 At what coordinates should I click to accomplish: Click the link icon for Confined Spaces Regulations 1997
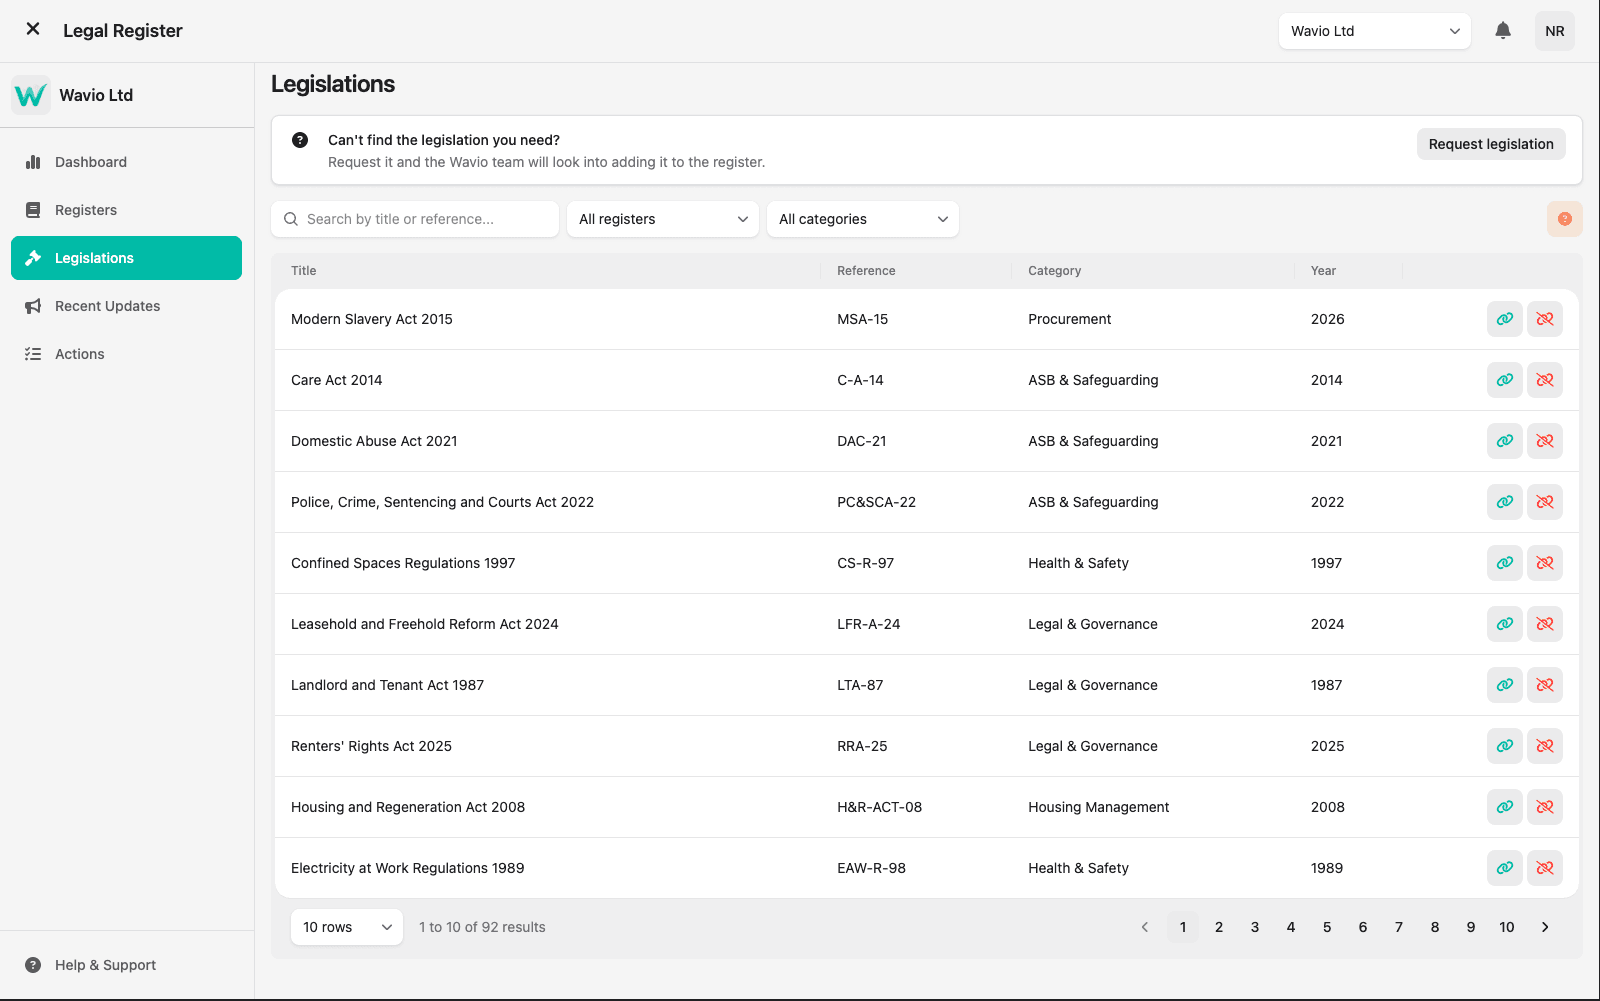click(1505, 563)
